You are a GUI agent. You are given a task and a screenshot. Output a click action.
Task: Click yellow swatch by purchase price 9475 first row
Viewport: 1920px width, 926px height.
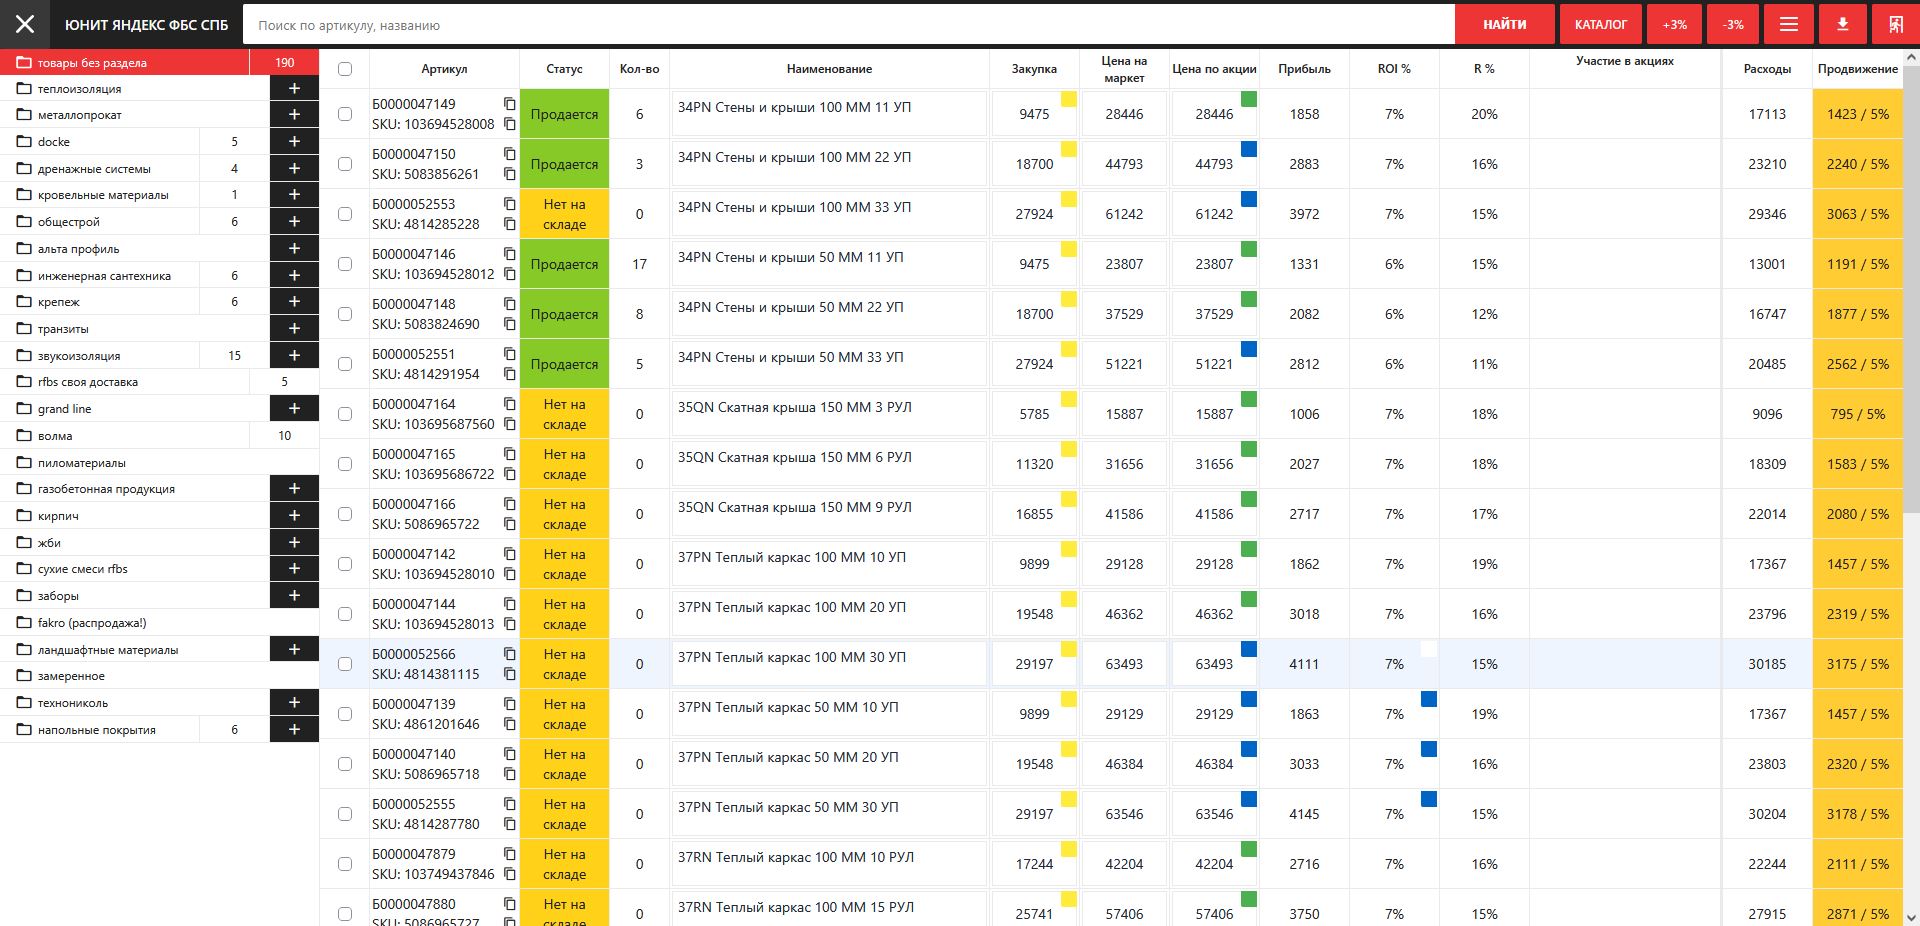point(1068,99)
